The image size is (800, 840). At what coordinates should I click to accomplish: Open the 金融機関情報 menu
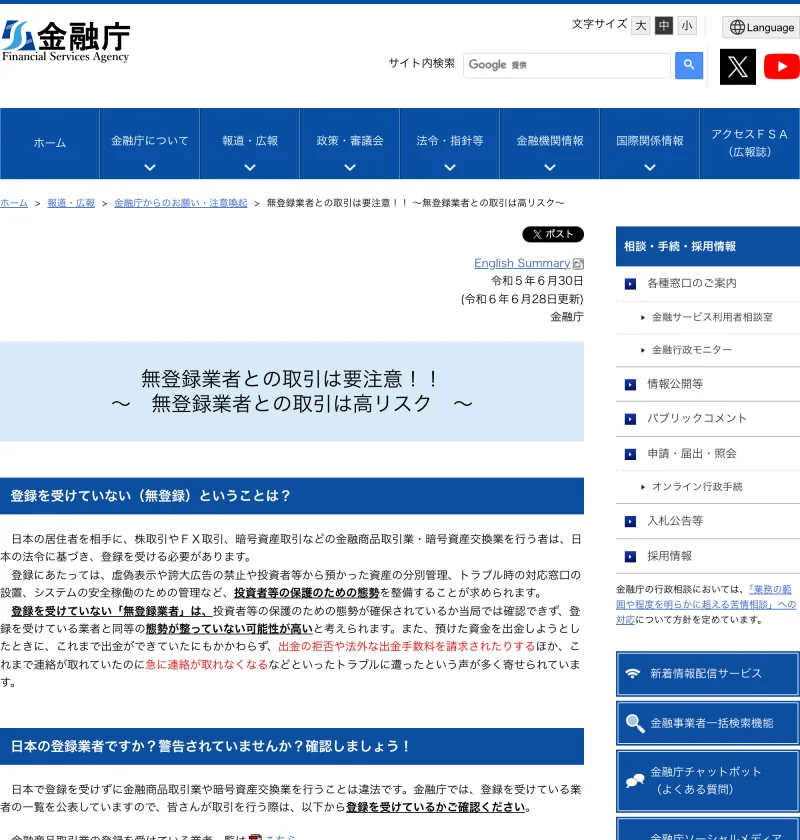[x=550, y=144]
